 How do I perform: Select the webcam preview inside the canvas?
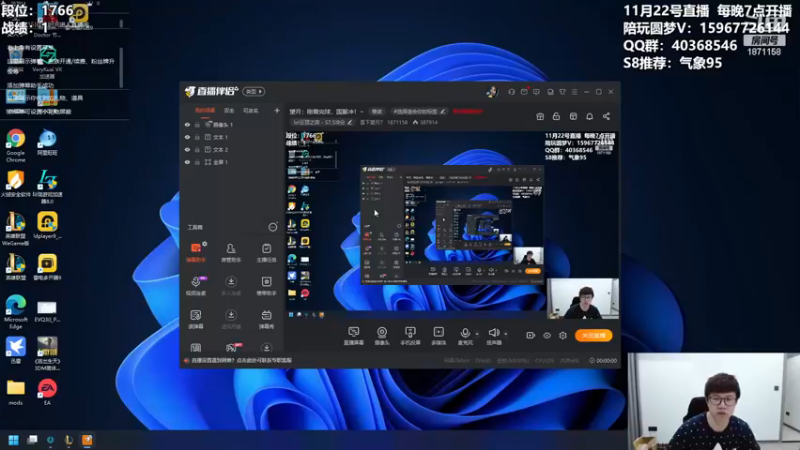coord(583,298)
